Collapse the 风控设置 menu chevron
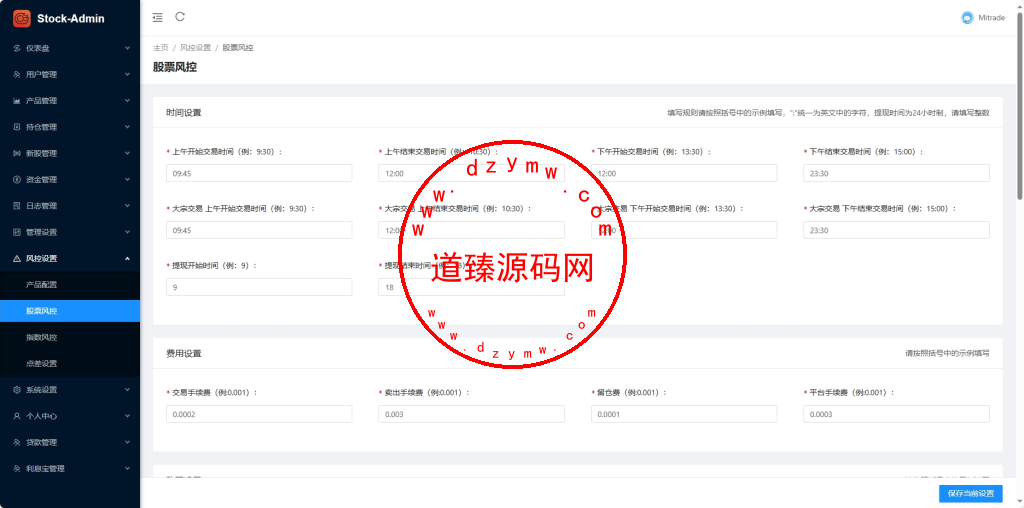Viewport: 1024px width, 508px height. [x=127, y=259]
